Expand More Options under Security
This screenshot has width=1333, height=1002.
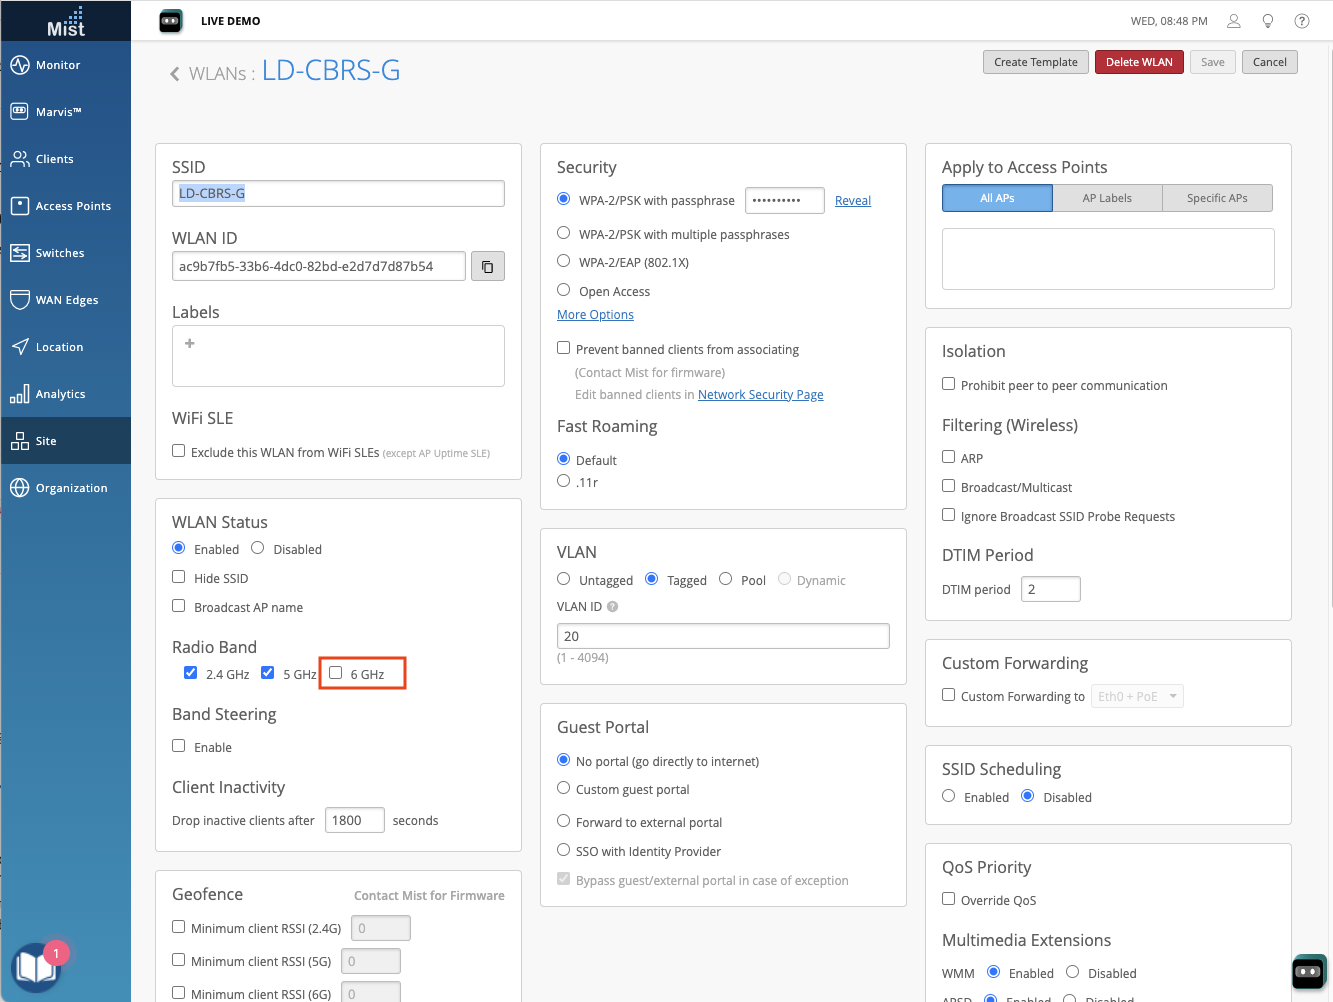595,315
